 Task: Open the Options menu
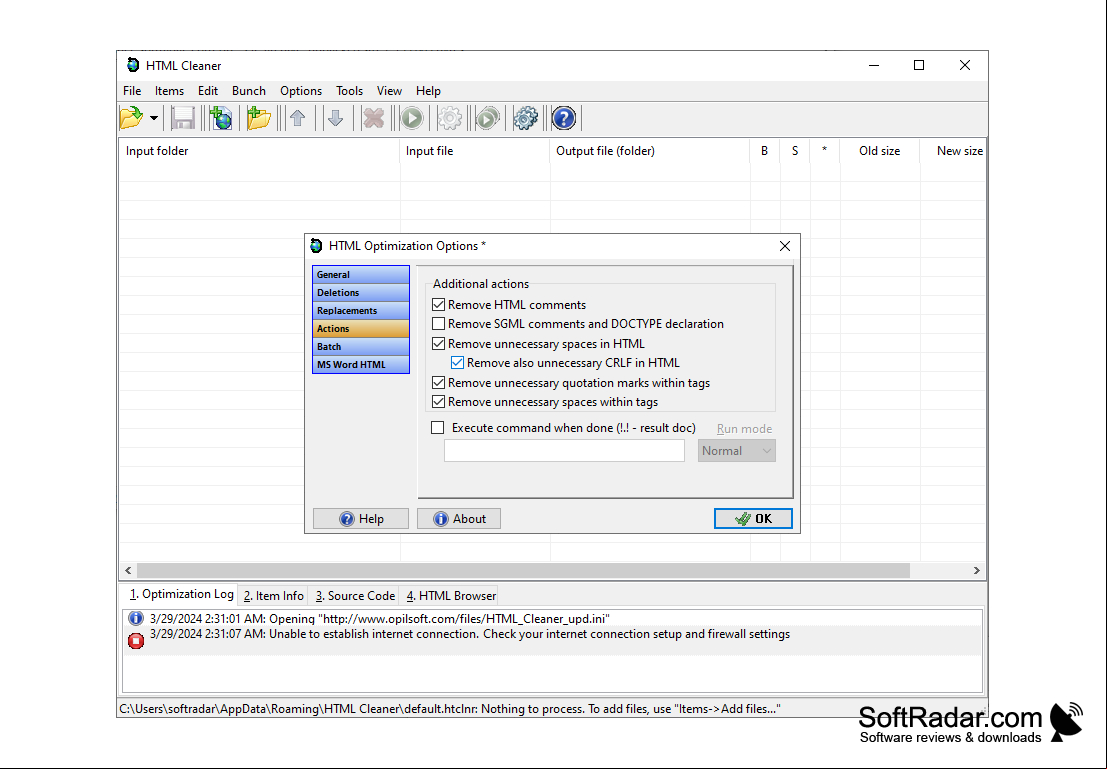[x=301, y=91]
